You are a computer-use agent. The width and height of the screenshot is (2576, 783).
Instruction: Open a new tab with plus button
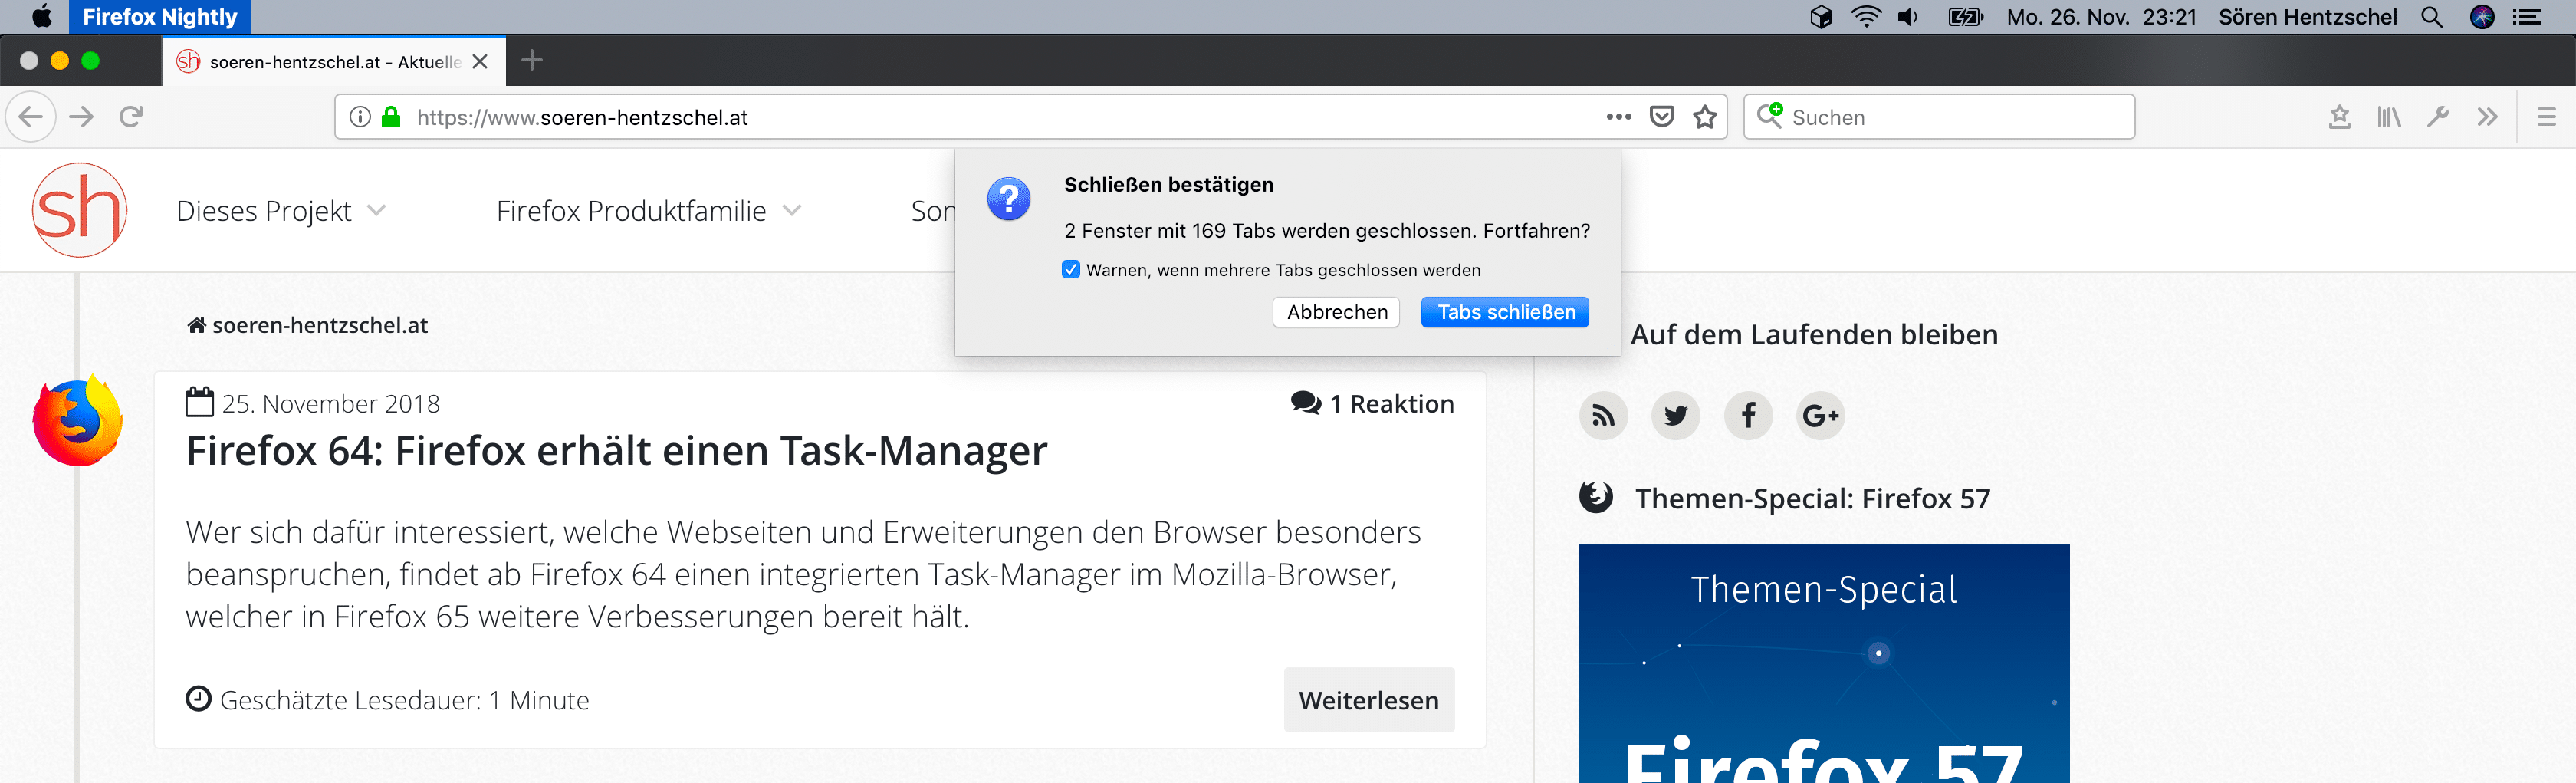pyautogui.click(x=532, y=61)
